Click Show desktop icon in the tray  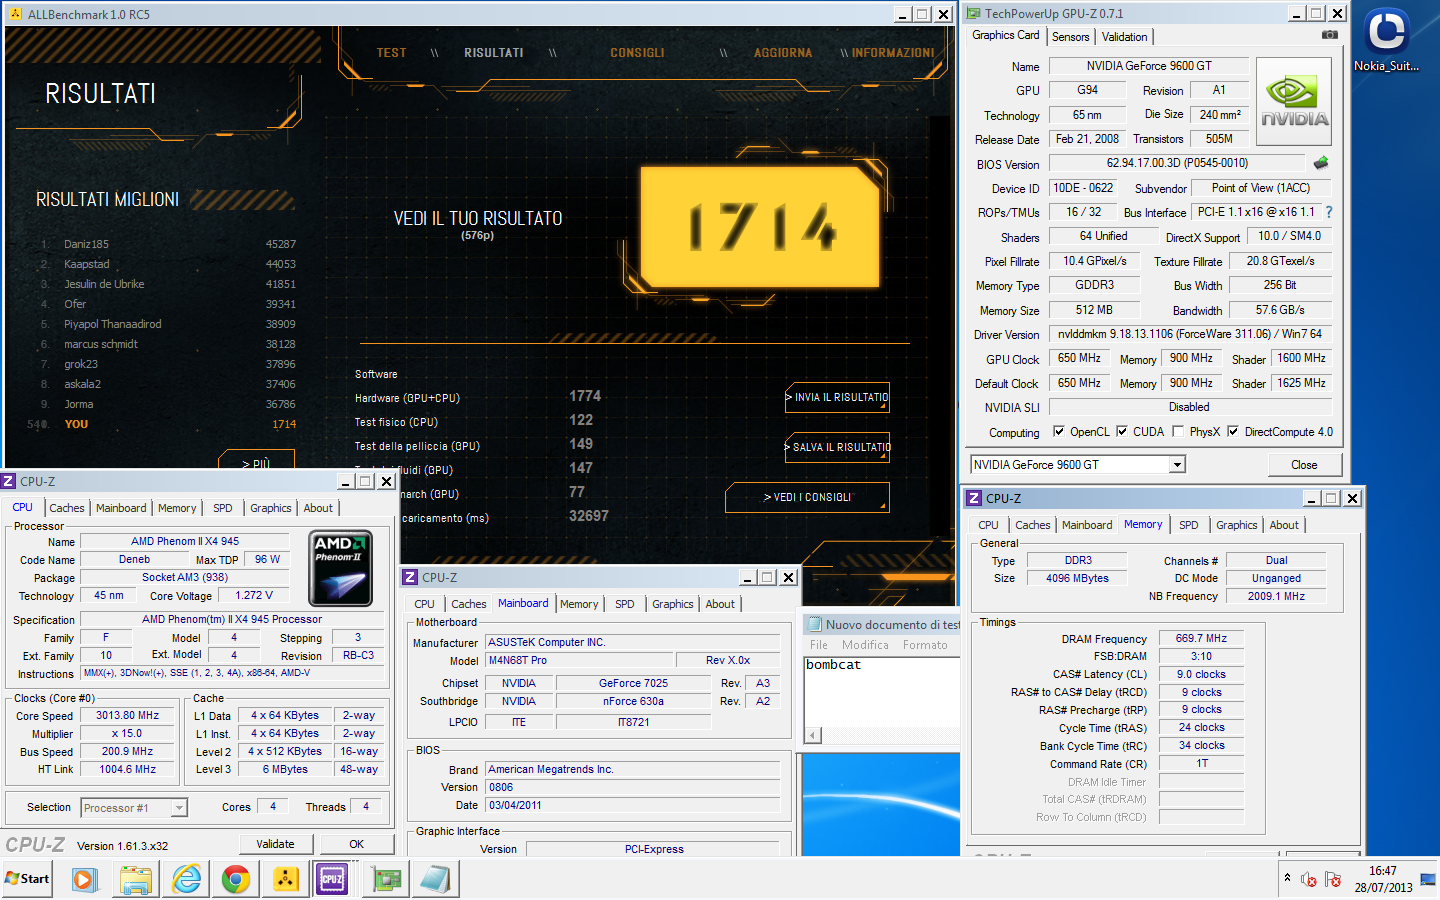tap(1428, 880)
